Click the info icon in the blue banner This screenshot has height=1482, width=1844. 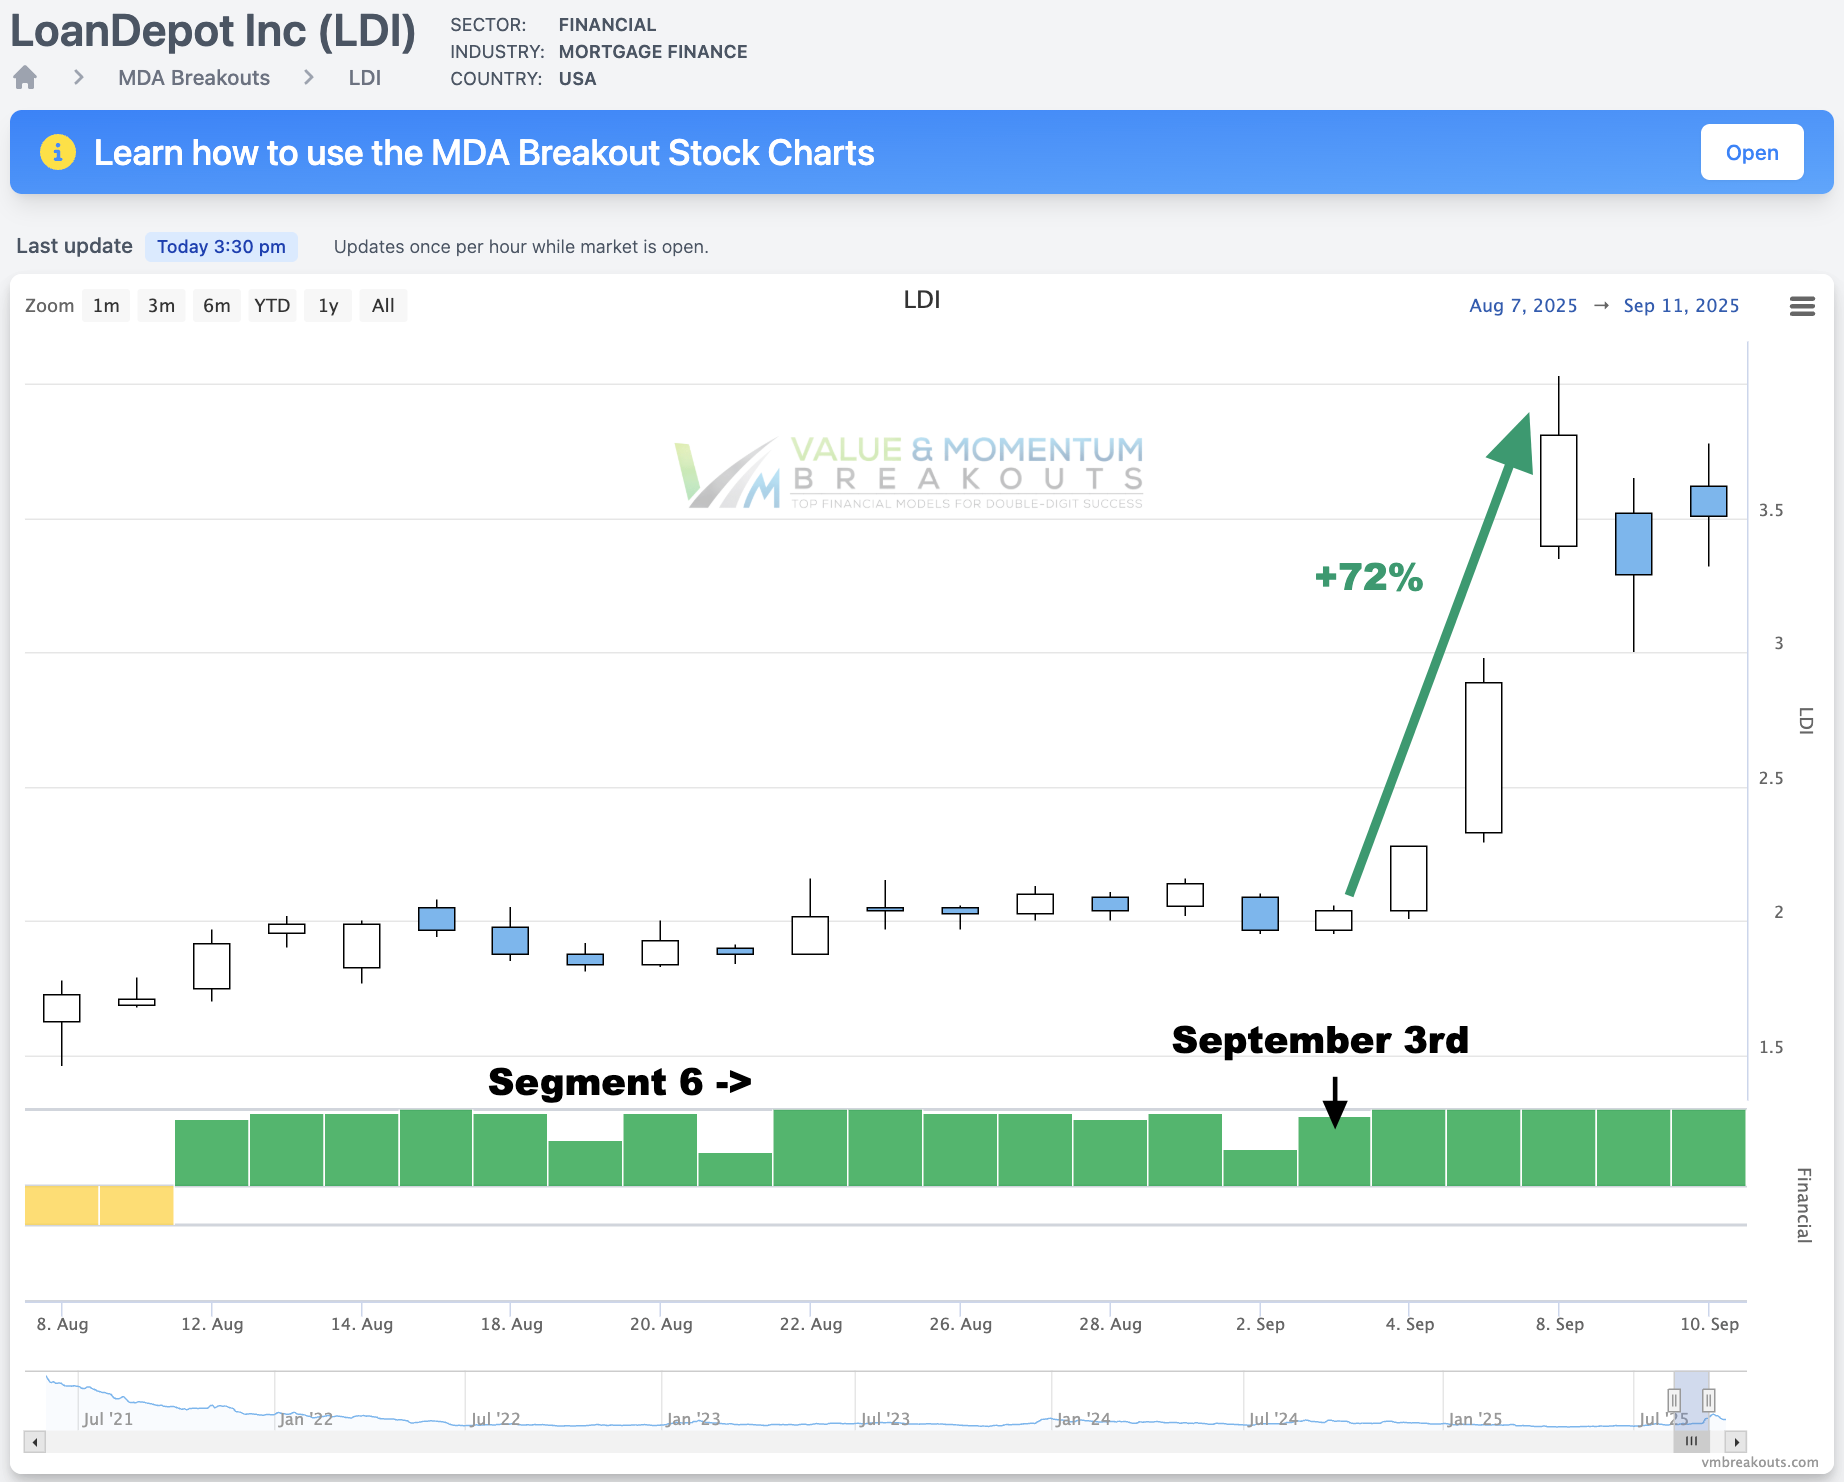(x=58, y=151)
